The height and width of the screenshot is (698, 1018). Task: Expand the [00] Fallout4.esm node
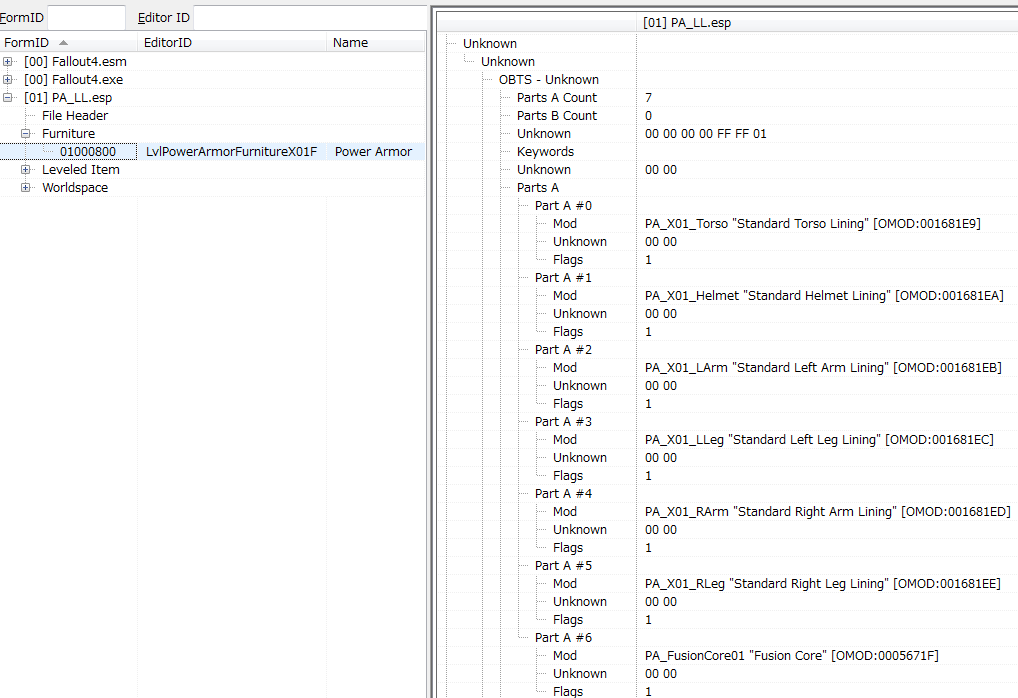click(x=8, y=62)
